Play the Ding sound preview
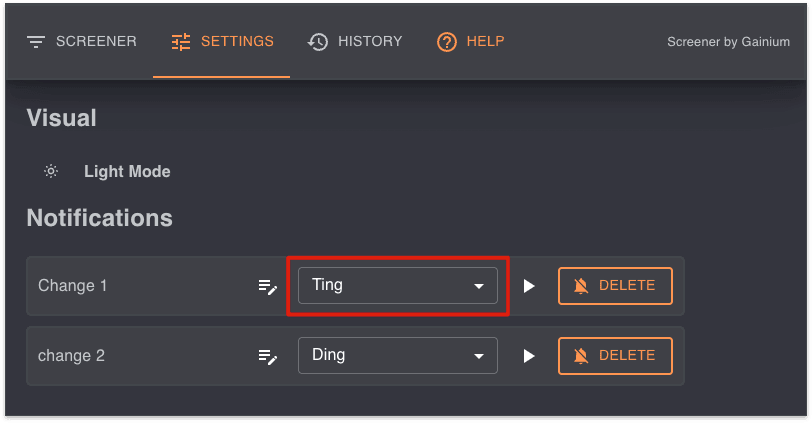Image resolution: width=812 pixels, height=423 pixels. (x=529, y=356)
